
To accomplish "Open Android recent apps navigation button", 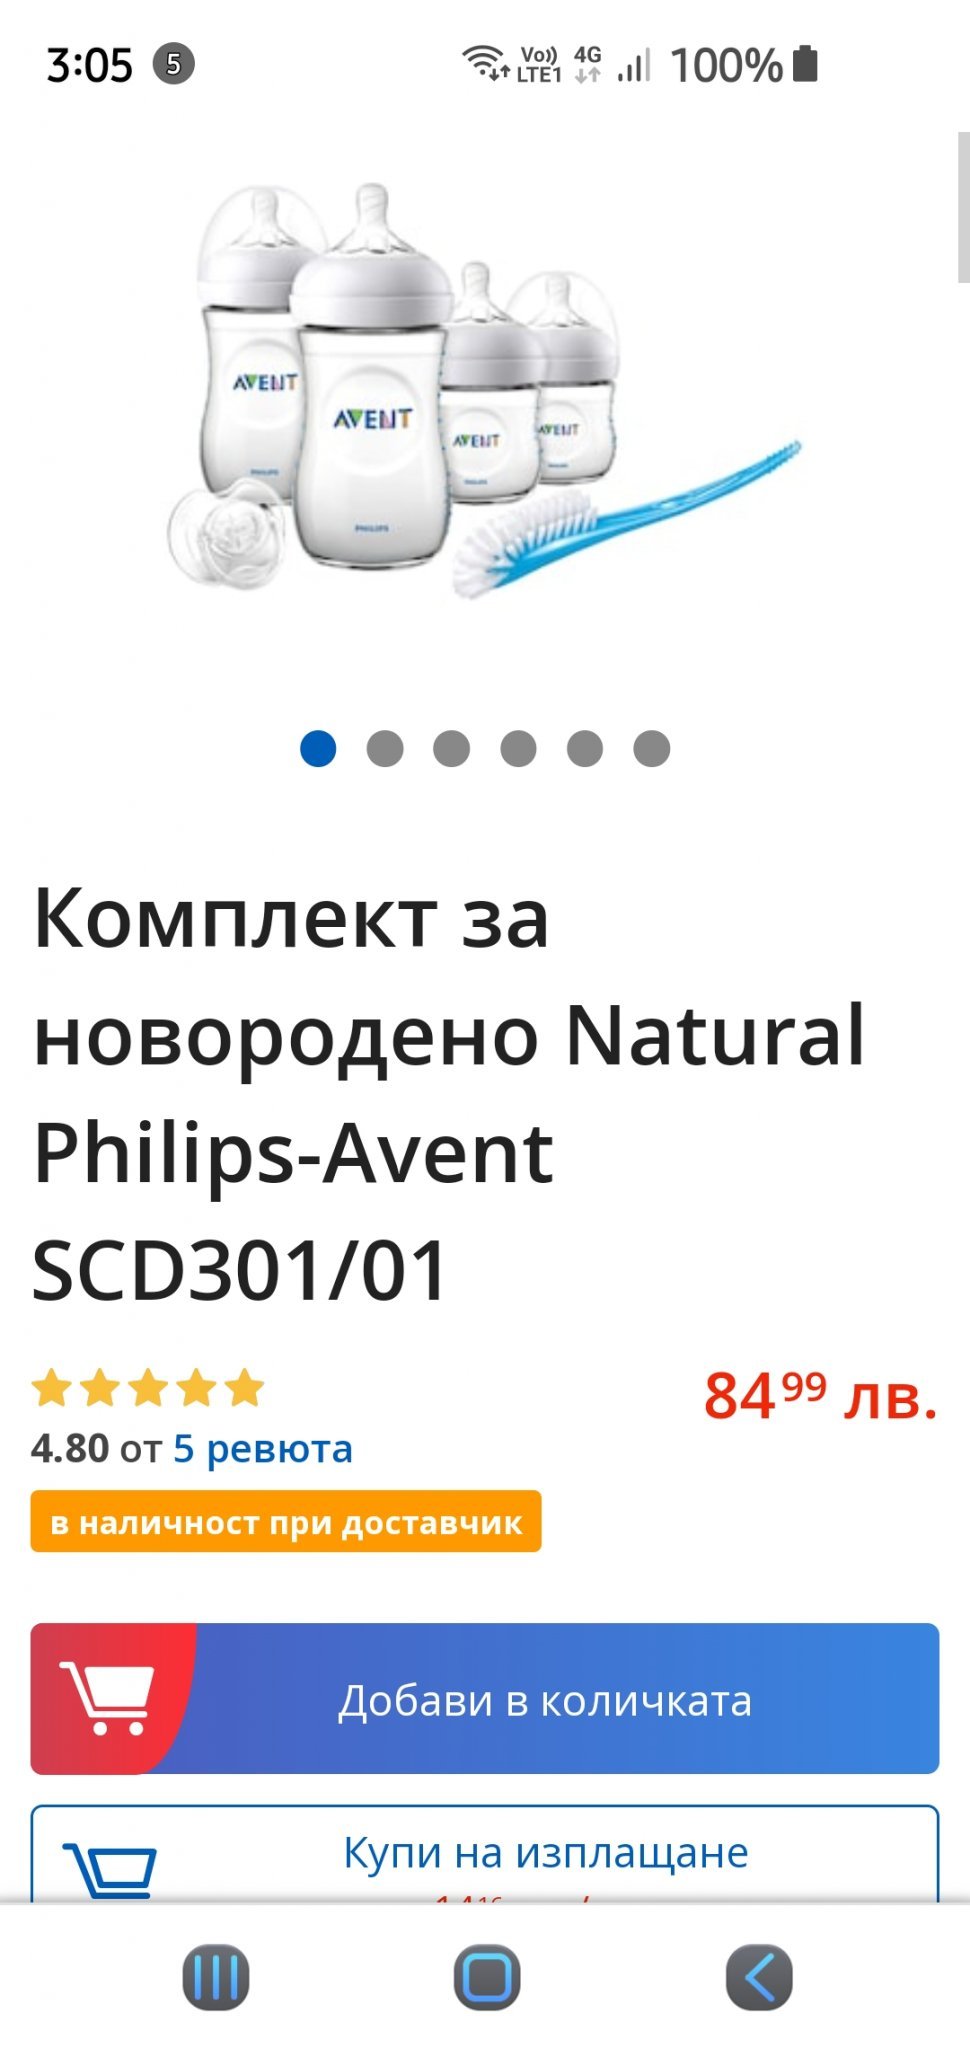I will pyautogui.click(x=216, y=1977).
